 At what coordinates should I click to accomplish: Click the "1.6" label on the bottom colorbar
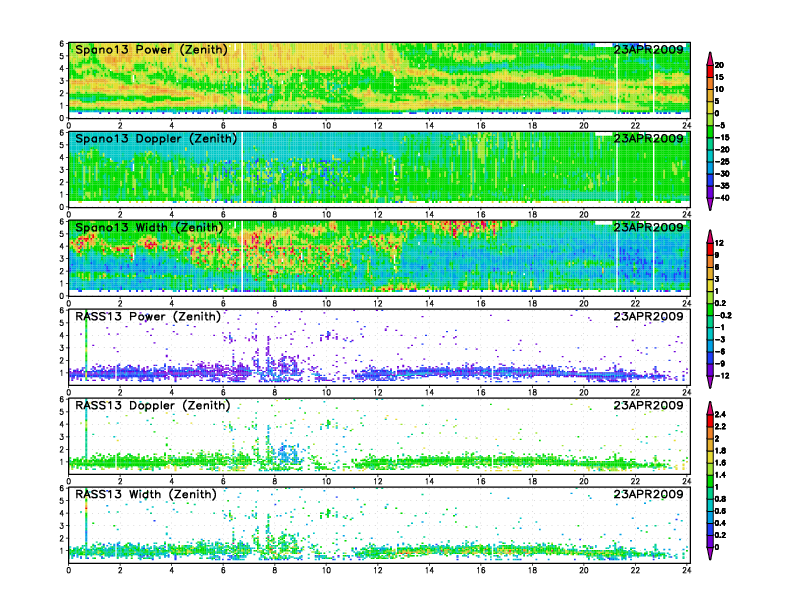point(720,463)
